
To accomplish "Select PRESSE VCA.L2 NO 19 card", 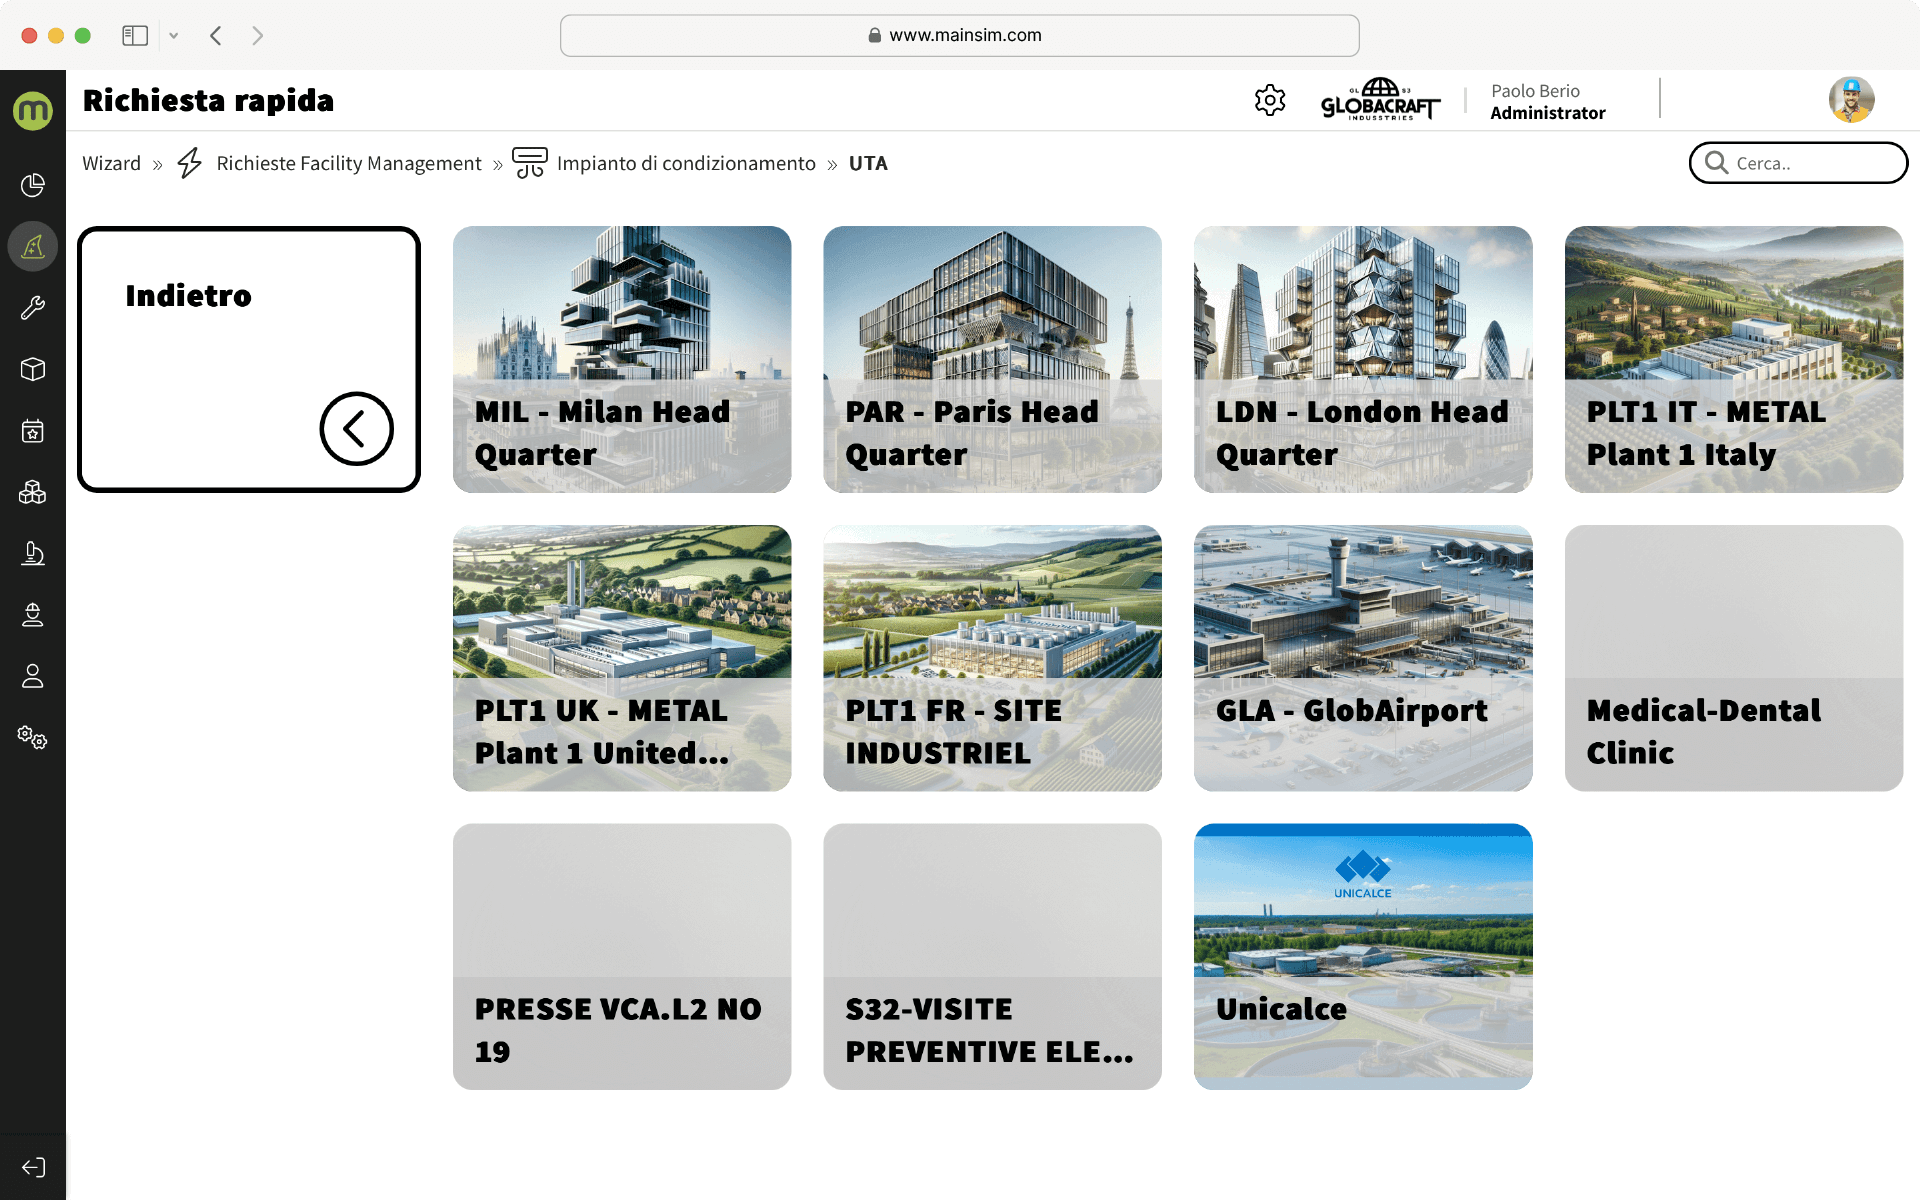I will pos(622,957).
